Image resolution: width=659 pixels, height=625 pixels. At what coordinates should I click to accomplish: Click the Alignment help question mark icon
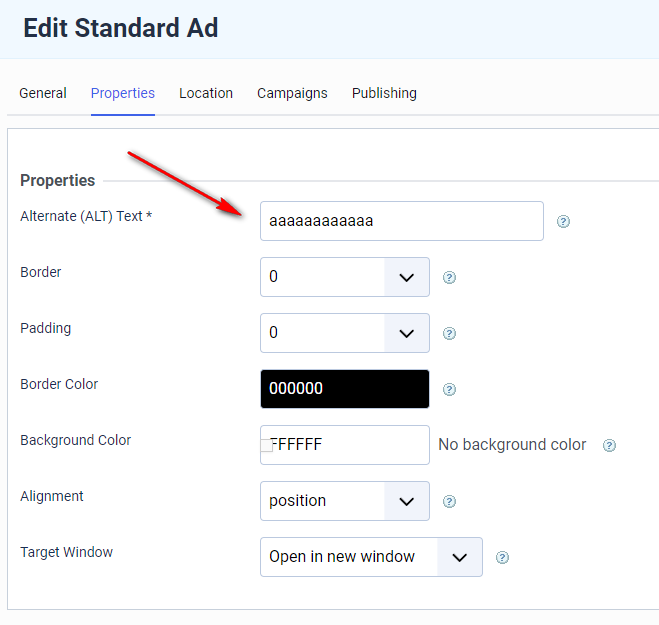[449, 502]
